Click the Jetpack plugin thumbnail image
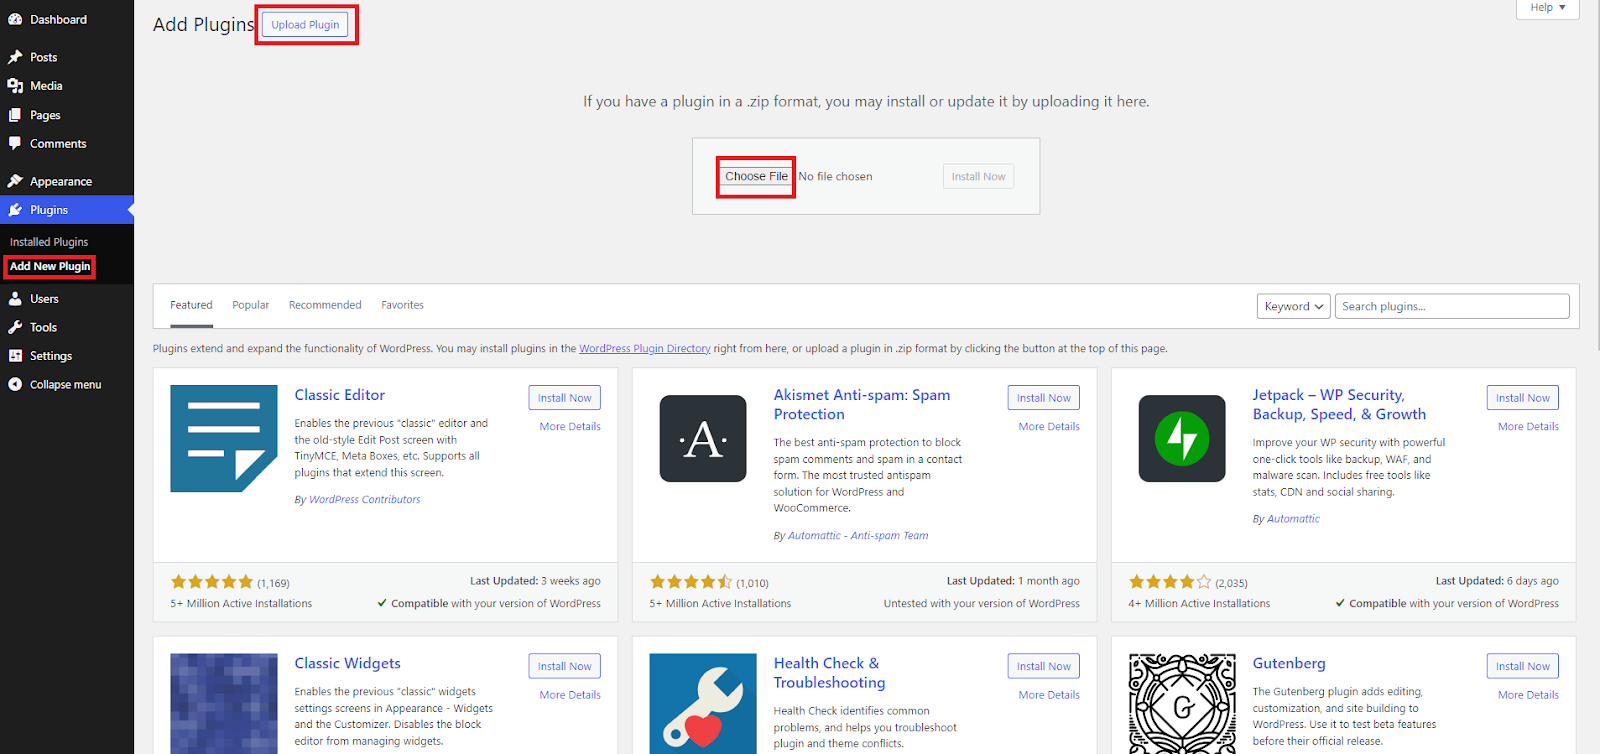This screenshot has width=1600, height=754. pyautogui.click(x=1182, y=438)
